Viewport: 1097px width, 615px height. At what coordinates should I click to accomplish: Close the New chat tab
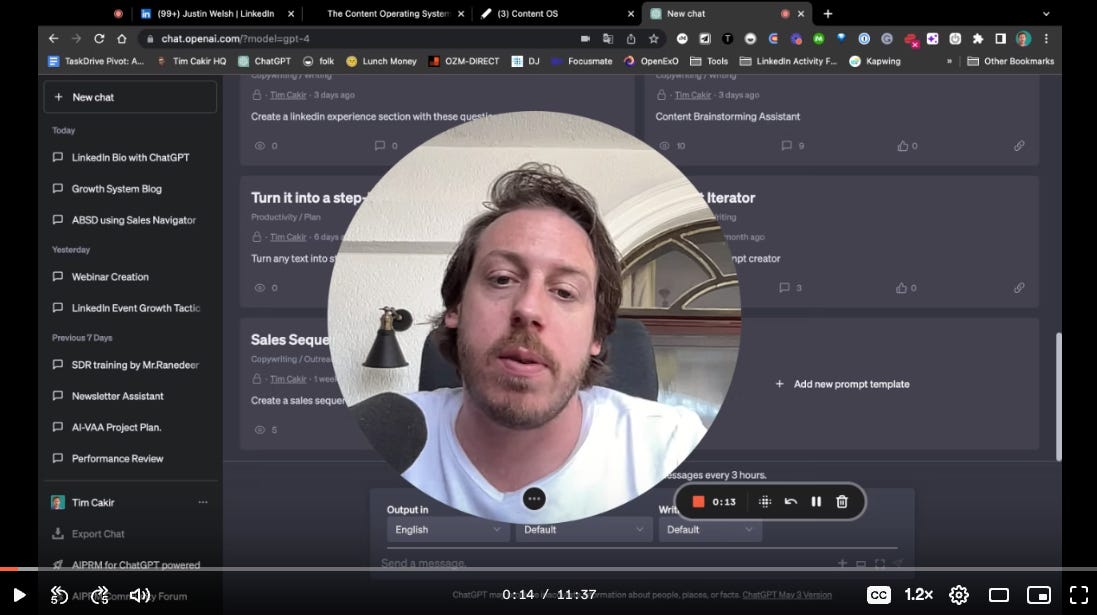click(801, 13)
